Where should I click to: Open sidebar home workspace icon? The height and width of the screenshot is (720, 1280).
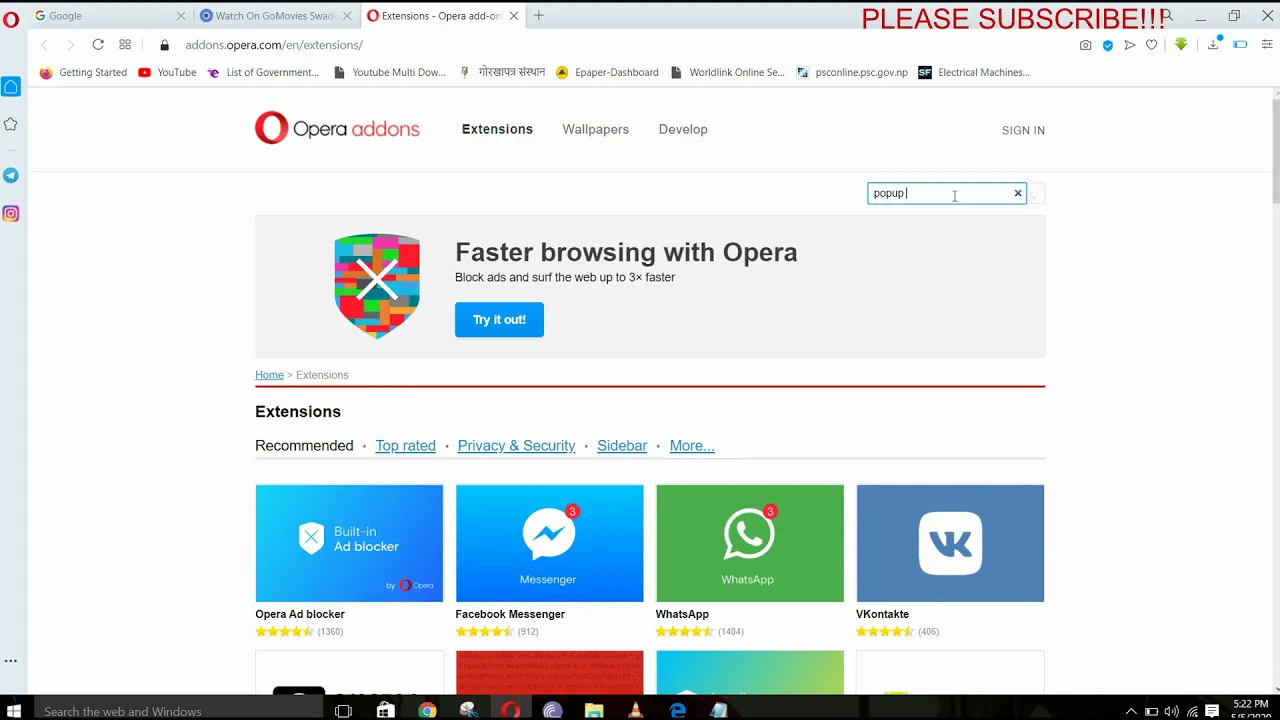[x=11, y=87]
